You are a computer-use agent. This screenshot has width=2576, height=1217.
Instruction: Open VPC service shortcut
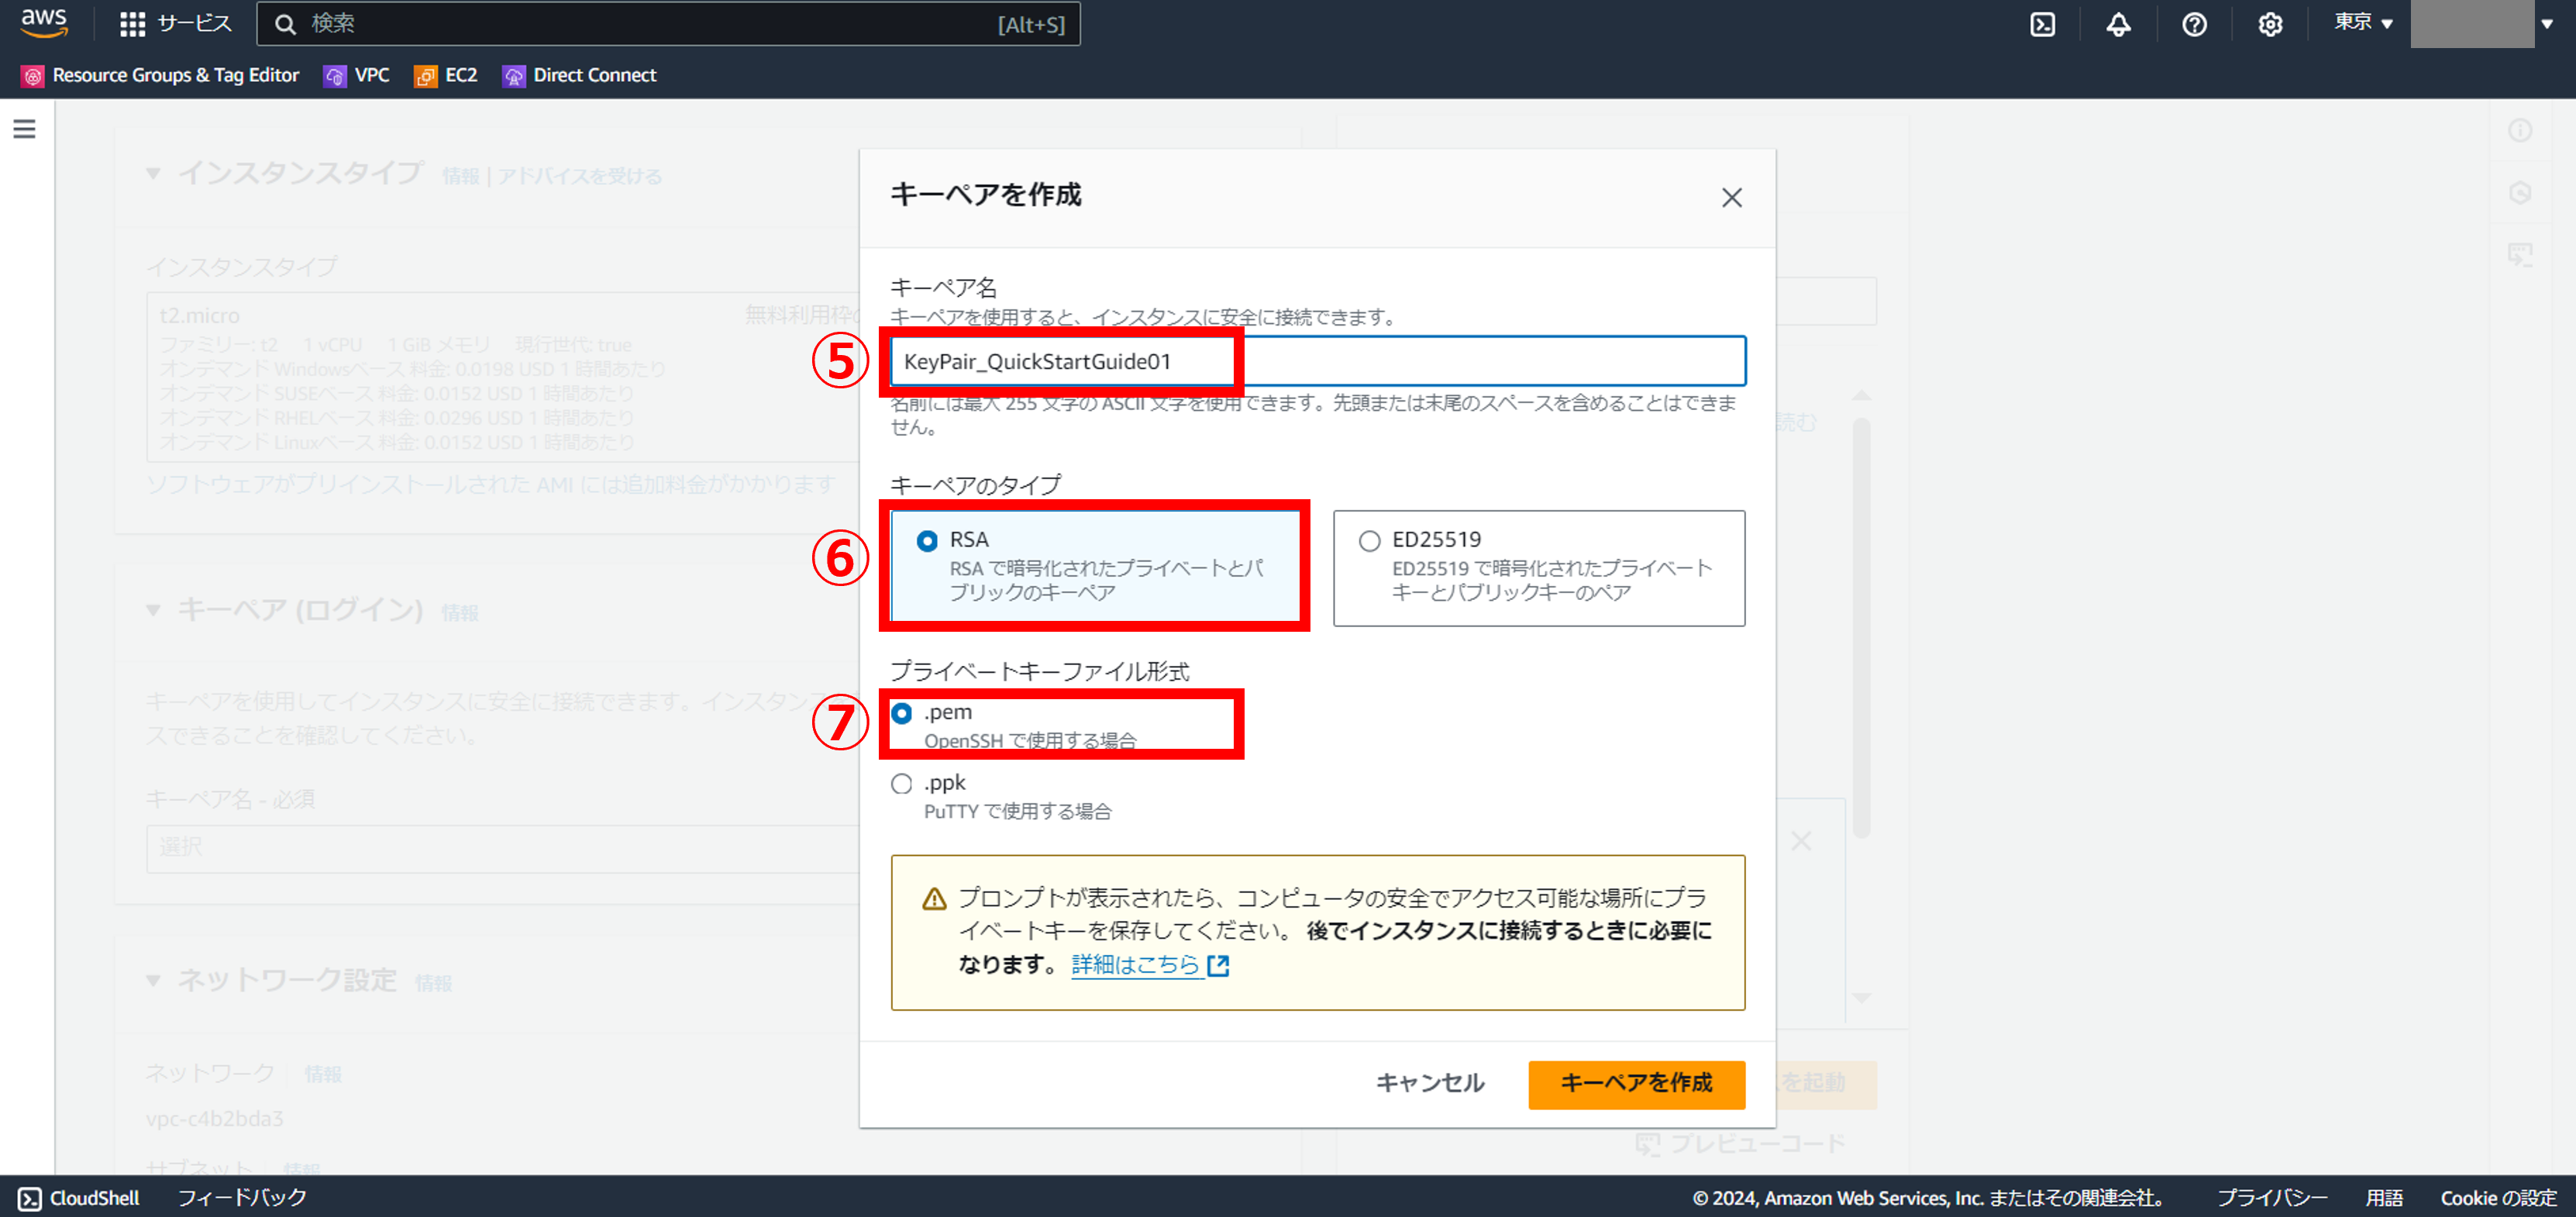click(x=357, y=75)
